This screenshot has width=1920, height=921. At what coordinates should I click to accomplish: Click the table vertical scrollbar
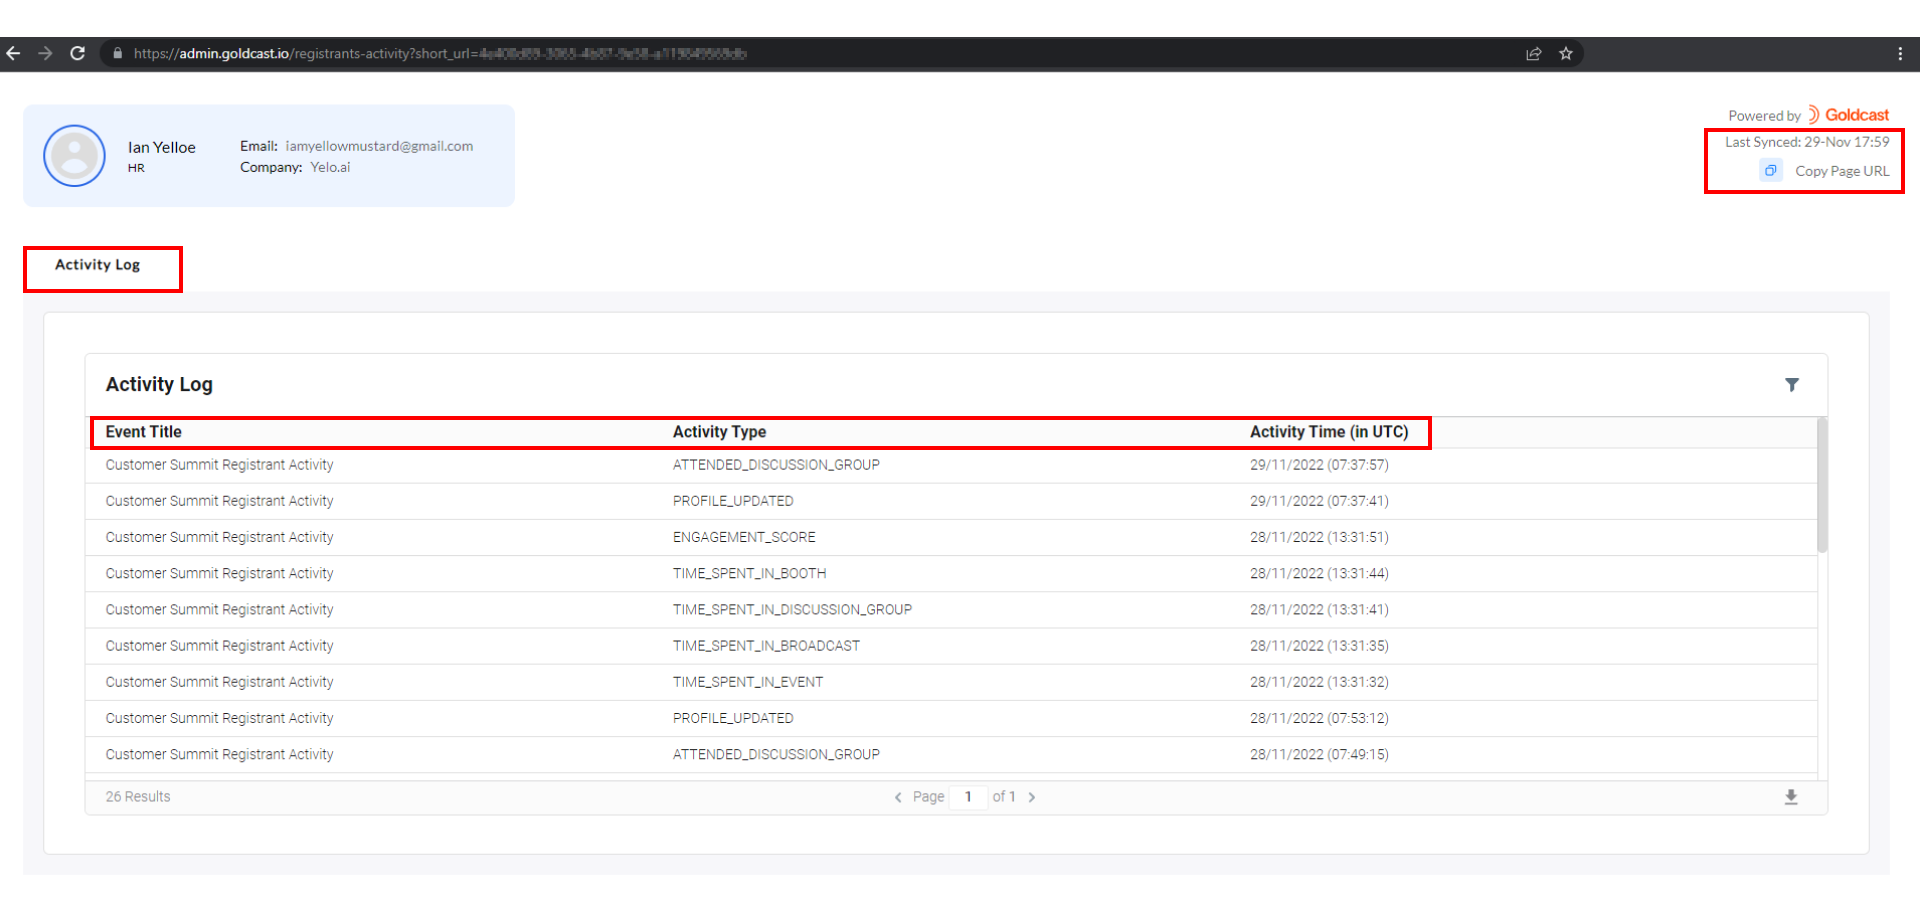(x=1822, y=486)
